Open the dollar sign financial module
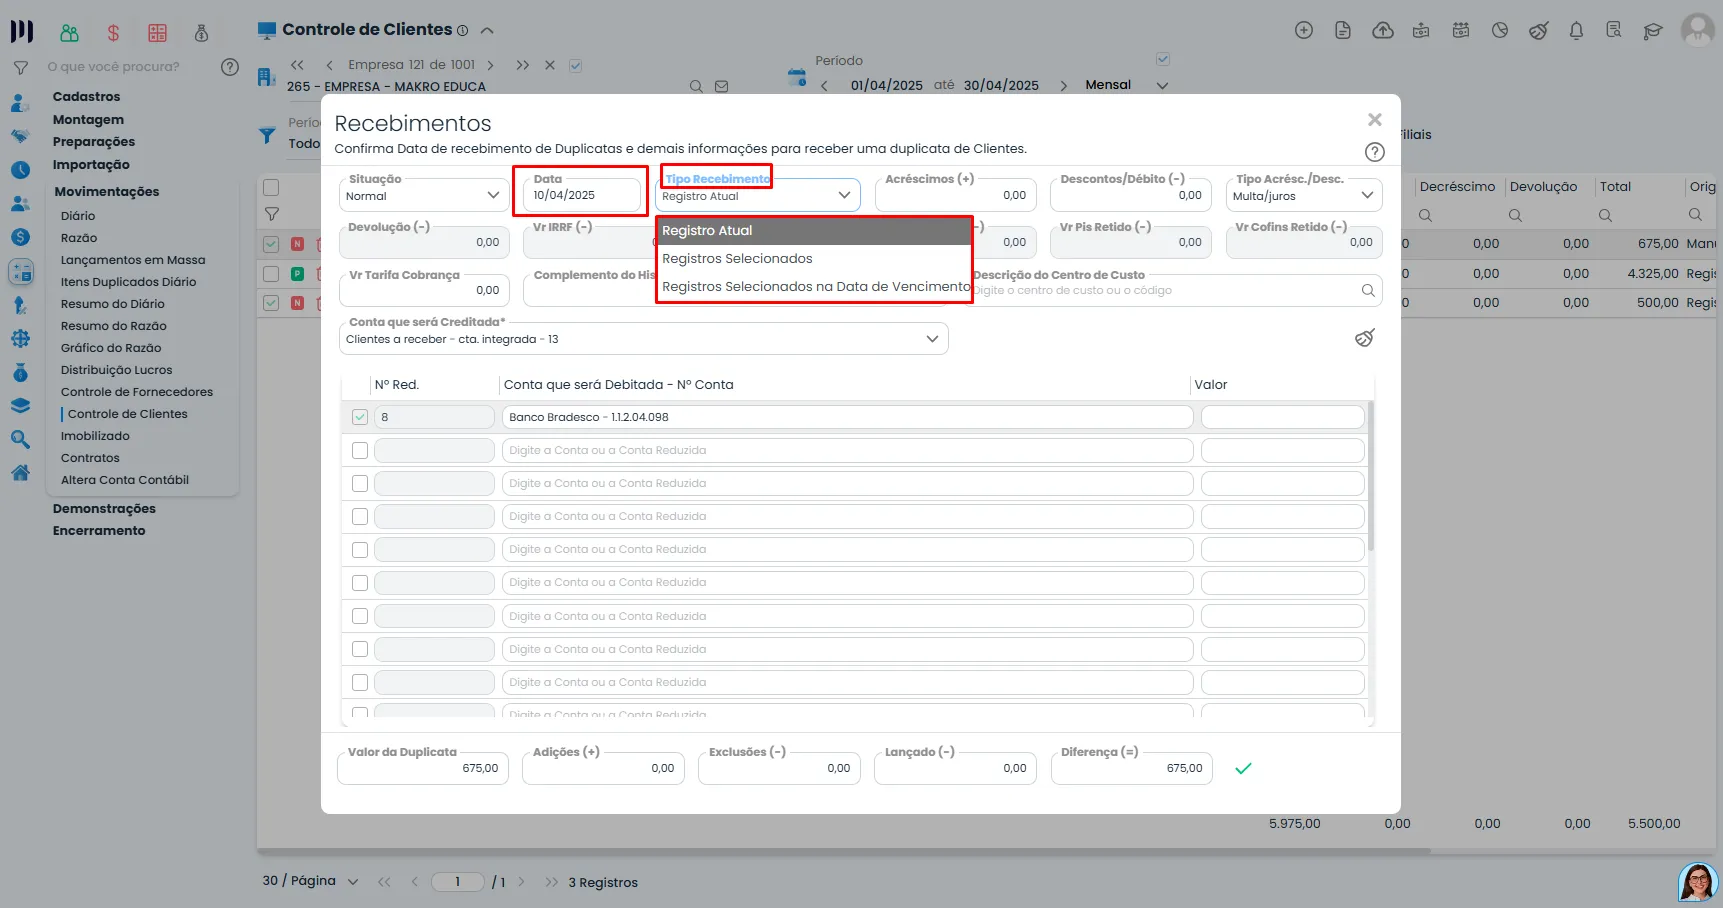 click(x=113, y=33)
